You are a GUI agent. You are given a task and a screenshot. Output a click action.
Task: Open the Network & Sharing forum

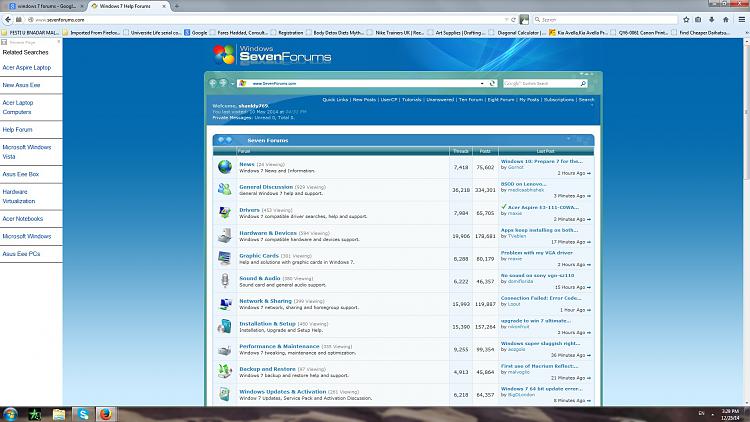(265, 301)
